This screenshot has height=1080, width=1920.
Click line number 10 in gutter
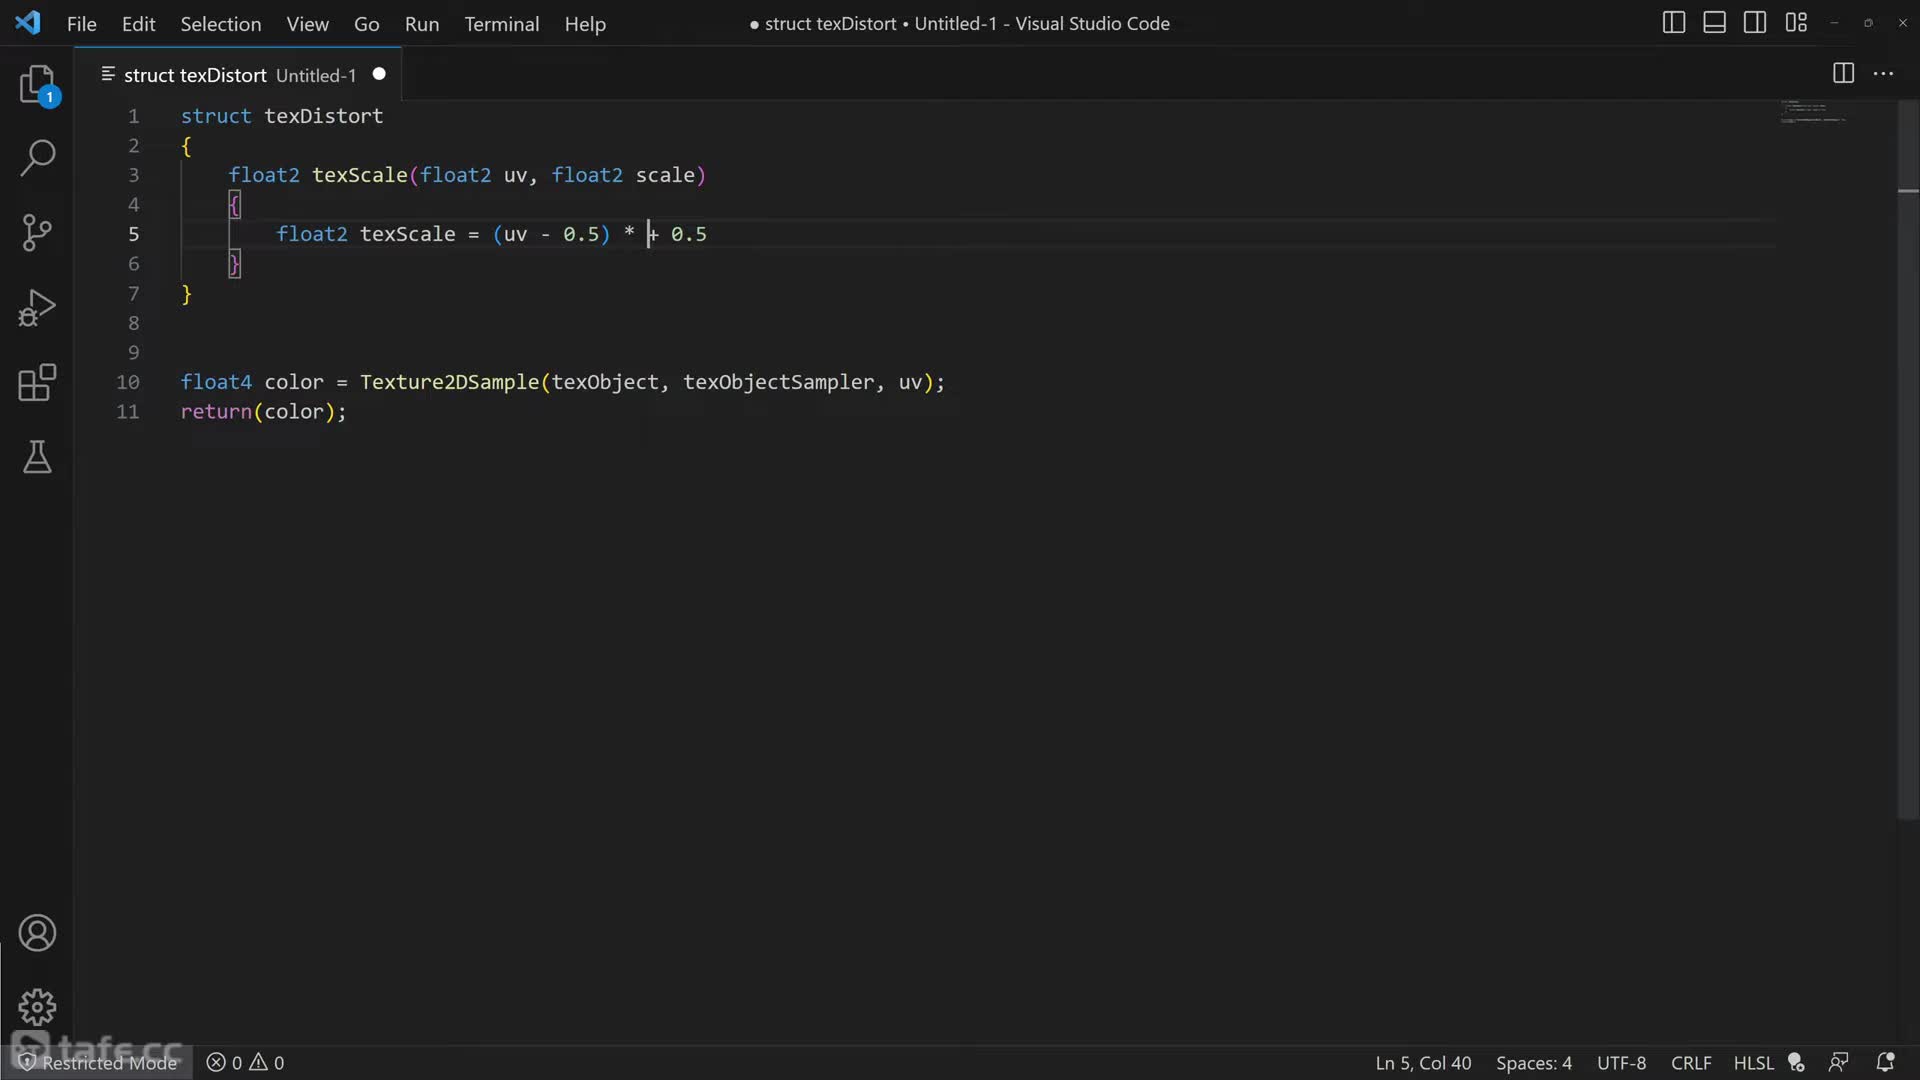[128, 382]
